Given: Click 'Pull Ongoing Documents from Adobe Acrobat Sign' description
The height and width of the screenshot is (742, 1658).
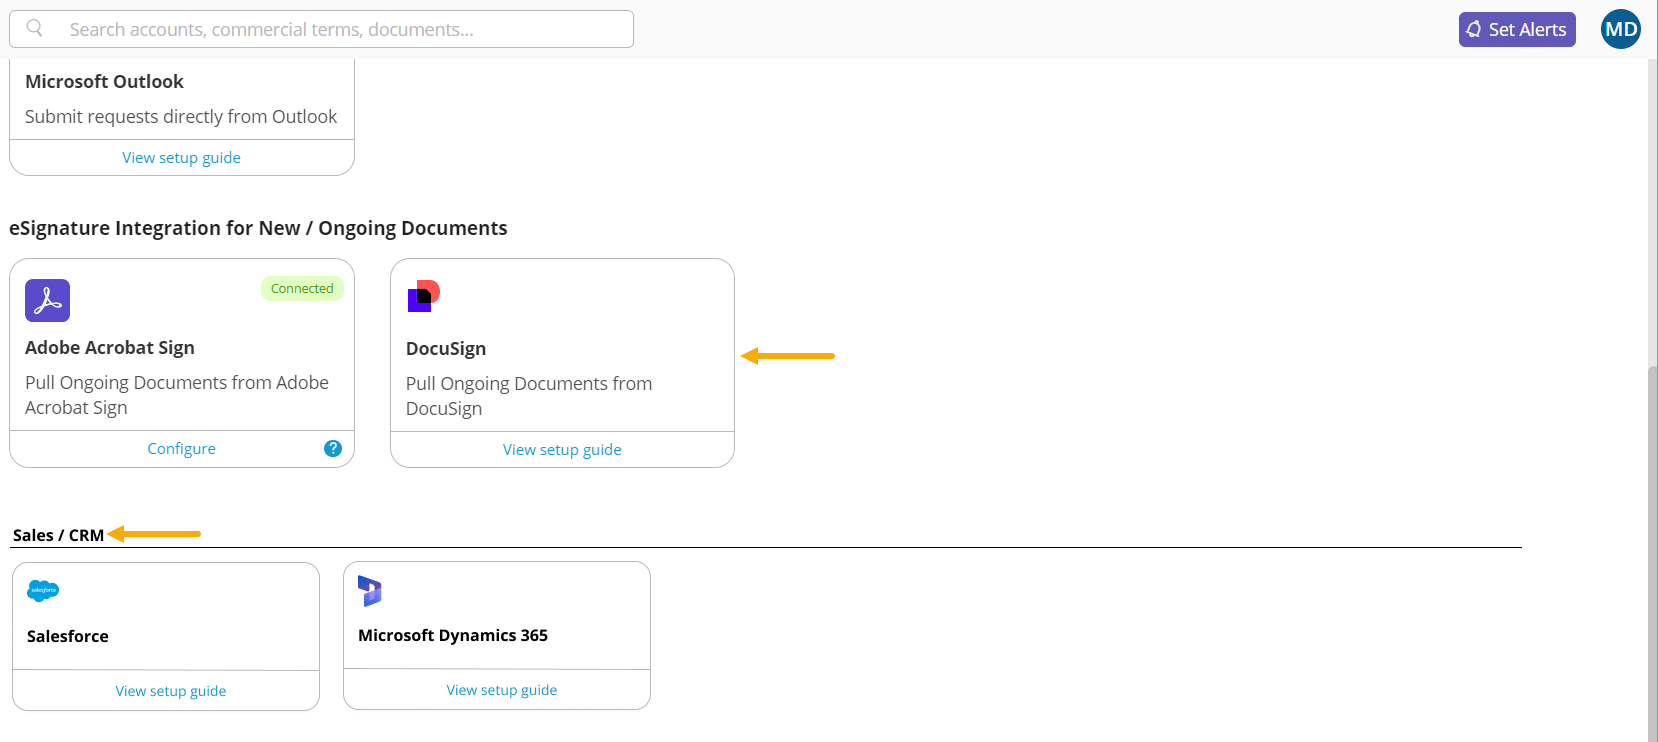Looking at the screenshot, I should pos(177,395).
